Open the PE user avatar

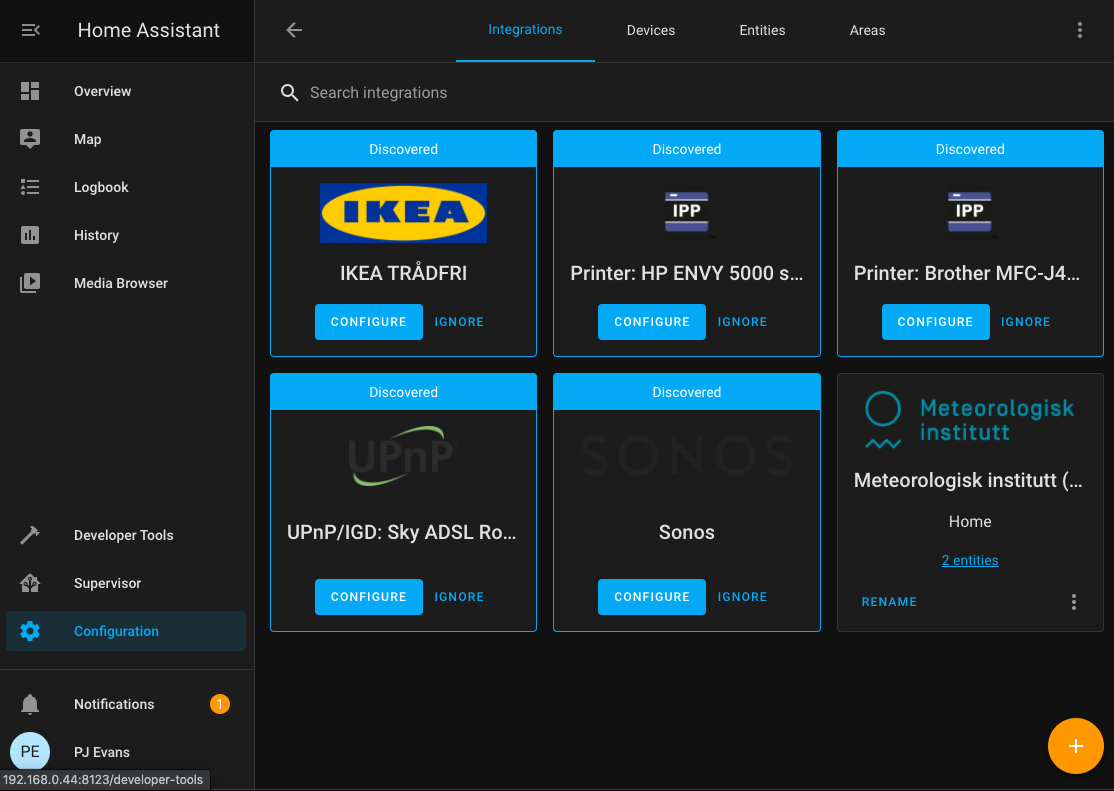30,752
